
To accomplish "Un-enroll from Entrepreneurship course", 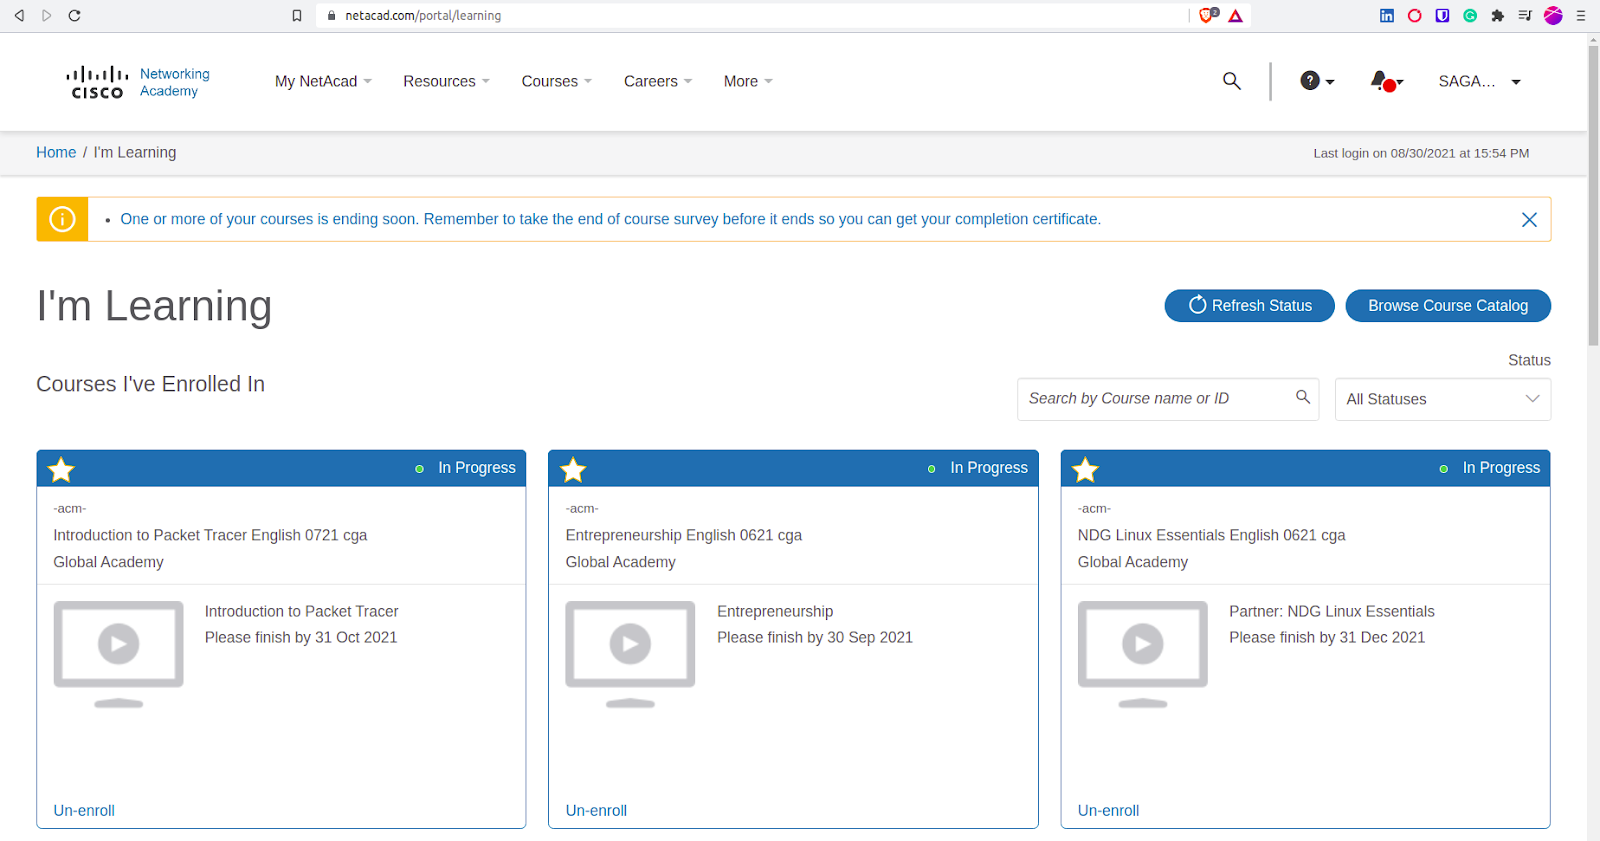I will pos(596,810).
